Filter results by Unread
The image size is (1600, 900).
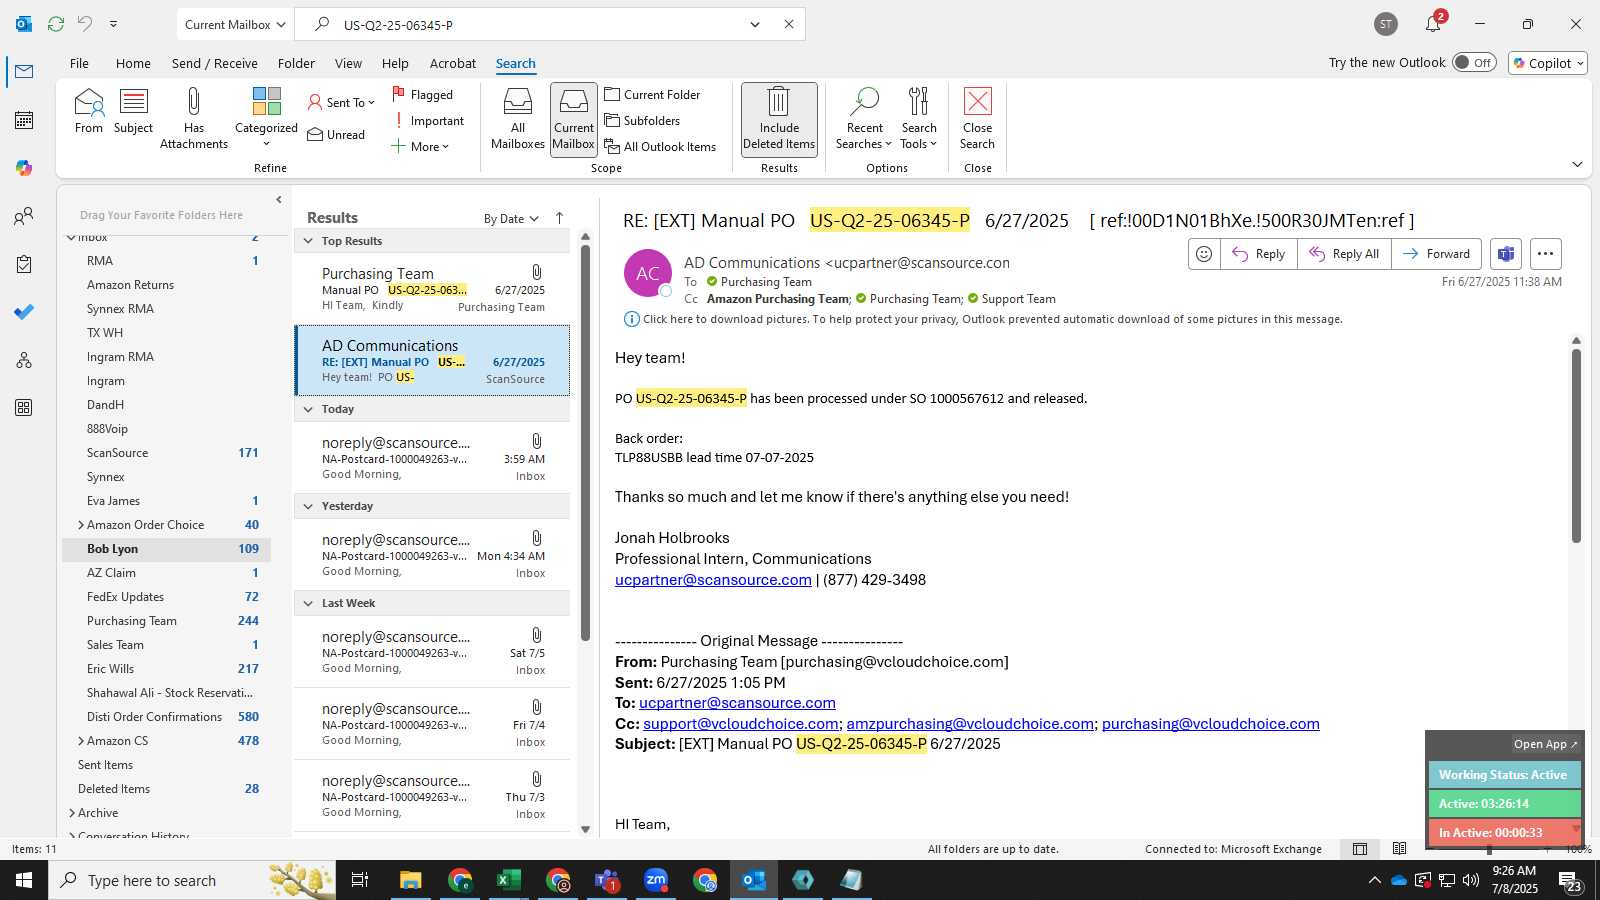coord(336,134)
